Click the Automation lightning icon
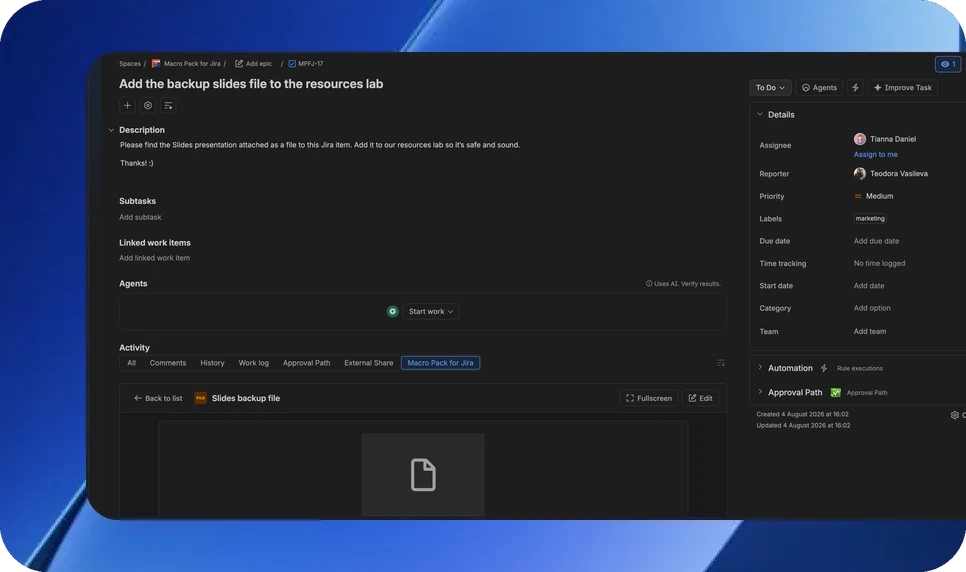Screen dimensions: 966x572 (x=824, y=368)
